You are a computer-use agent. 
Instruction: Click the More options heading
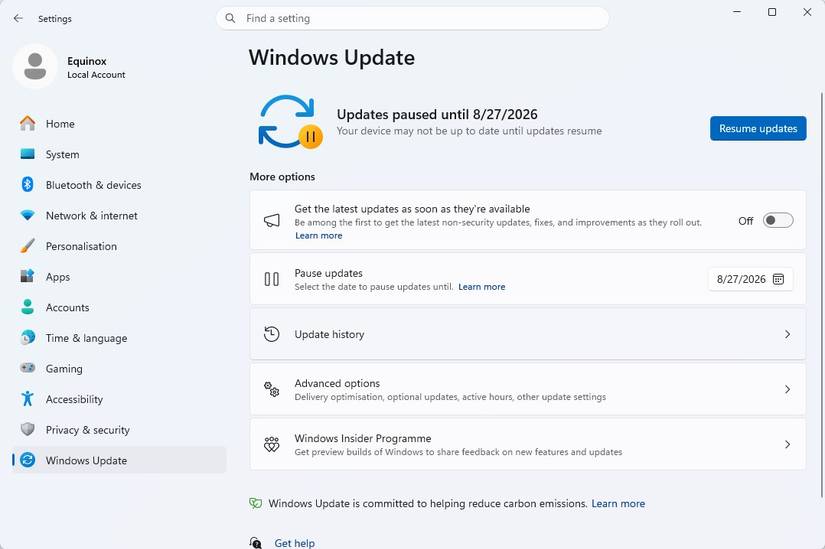[x=283, y=177]
